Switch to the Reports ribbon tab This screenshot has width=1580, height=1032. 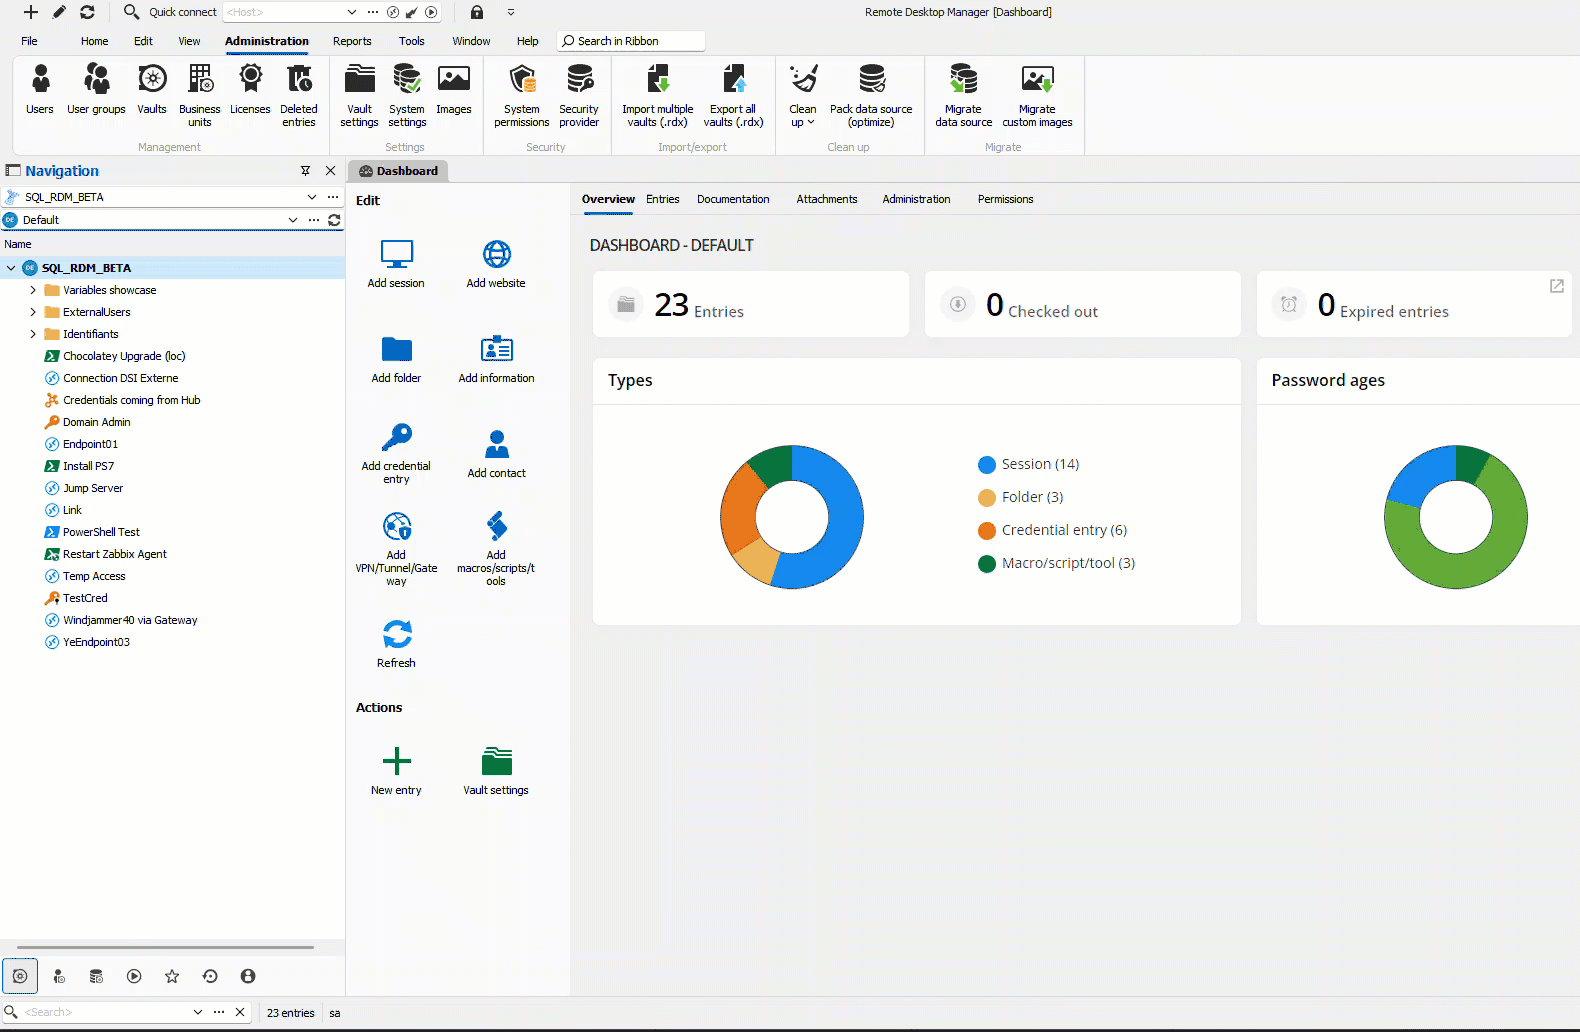pos(352,41)
